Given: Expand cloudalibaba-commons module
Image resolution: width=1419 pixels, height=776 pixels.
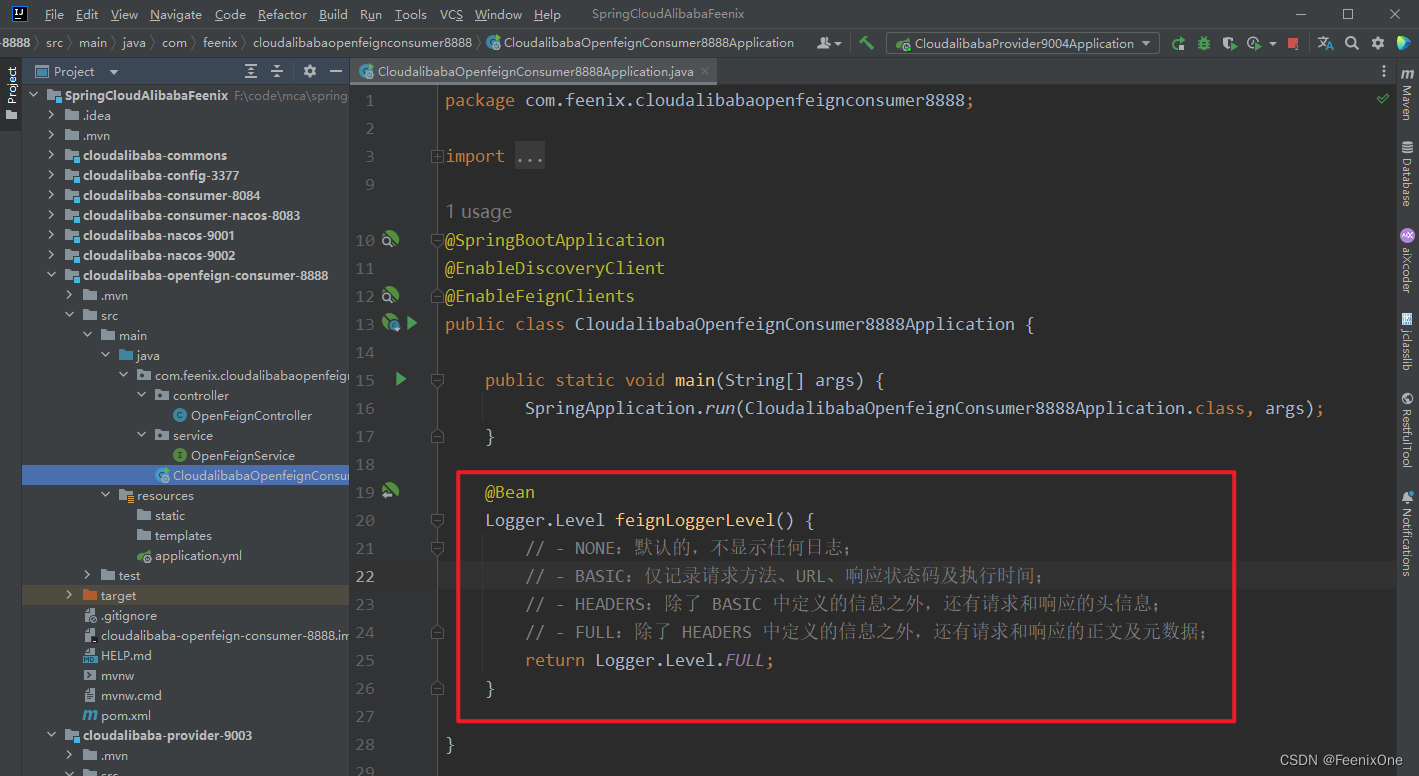Looking at the screenshot, I should [x=52, y=155].
